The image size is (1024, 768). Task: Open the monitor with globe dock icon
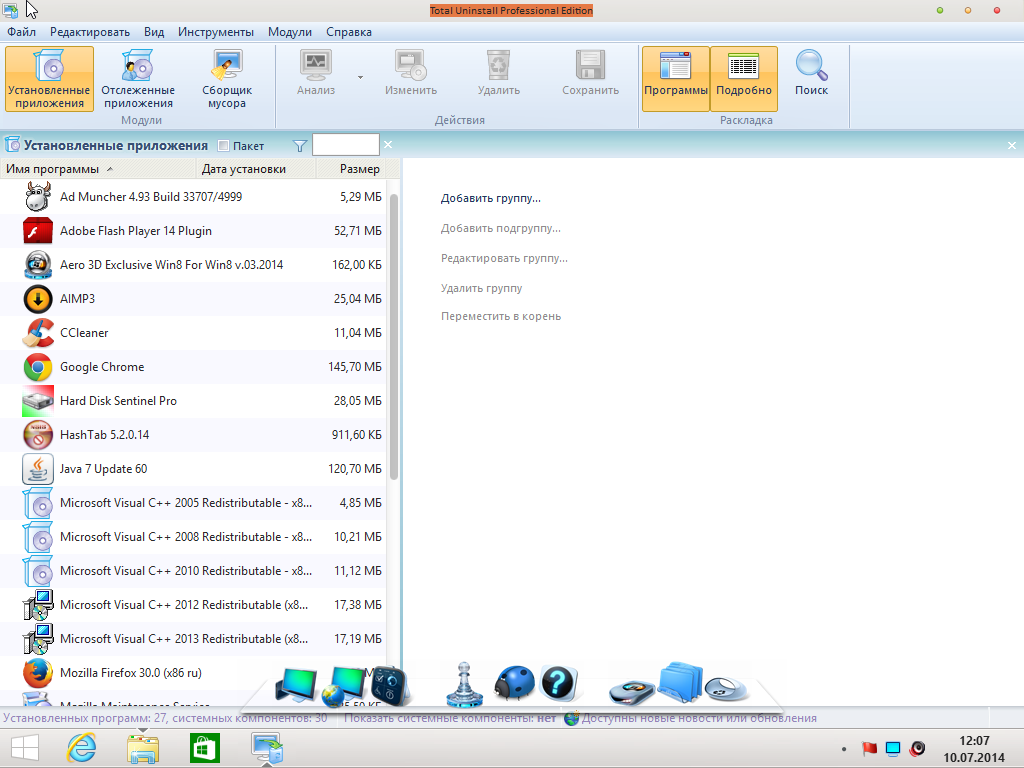click(342, 686)
